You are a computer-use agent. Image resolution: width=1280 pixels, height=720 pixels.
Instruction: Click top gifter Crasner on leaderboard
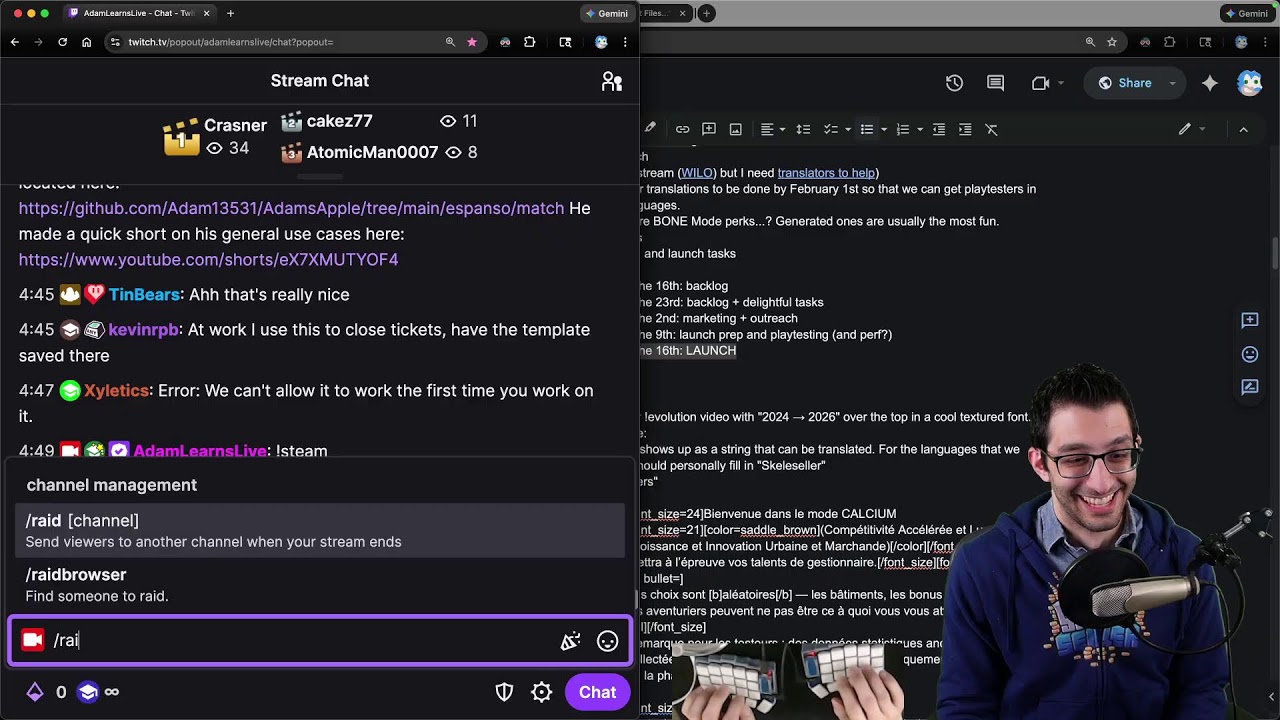pos(235,126)
